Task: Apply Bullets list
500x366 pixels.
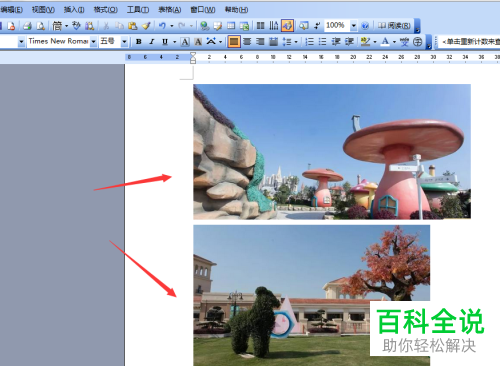Action: click(322, 42)
